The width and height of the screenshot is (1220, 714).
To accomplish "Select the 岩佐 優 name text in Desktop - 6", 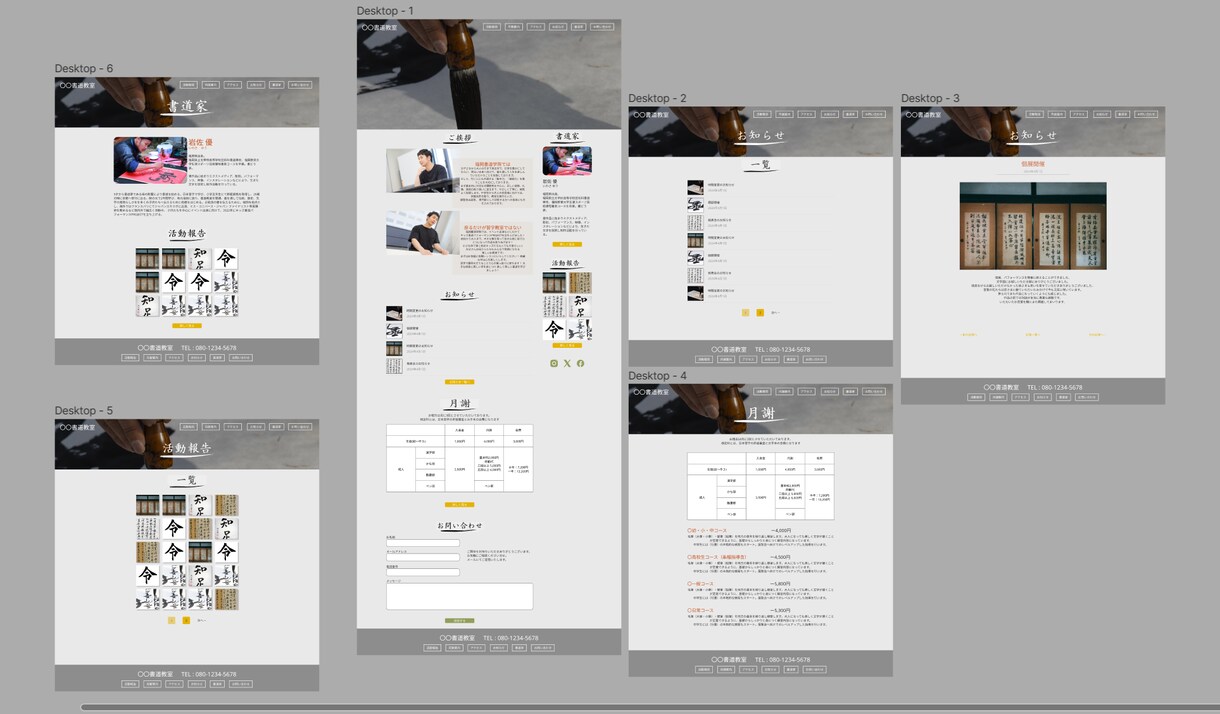I will click(201, 143).
